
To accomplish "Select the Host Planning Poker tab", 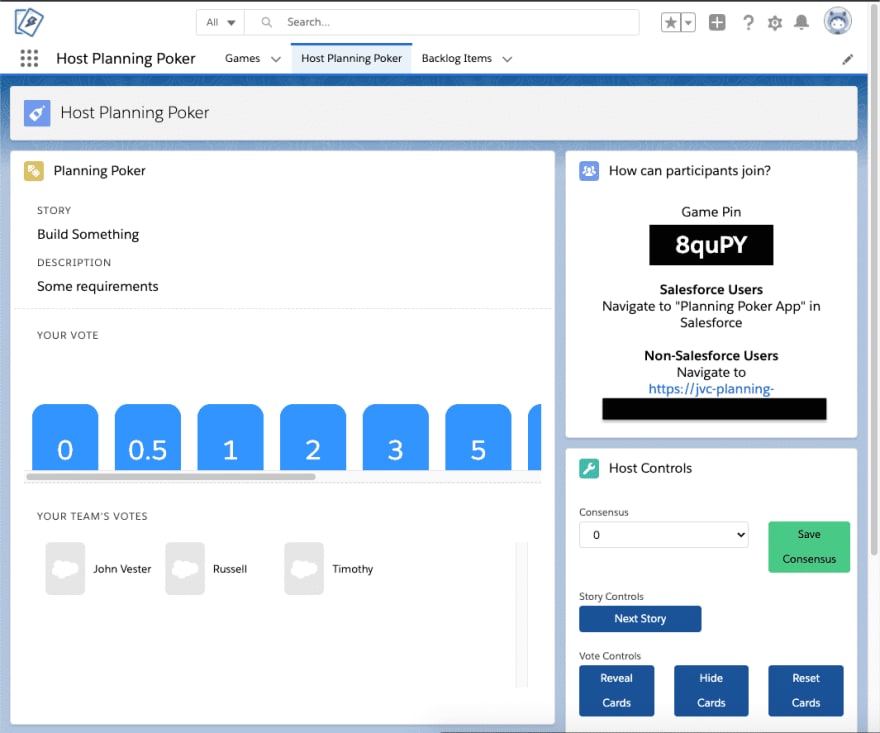I will click(351, 58).
